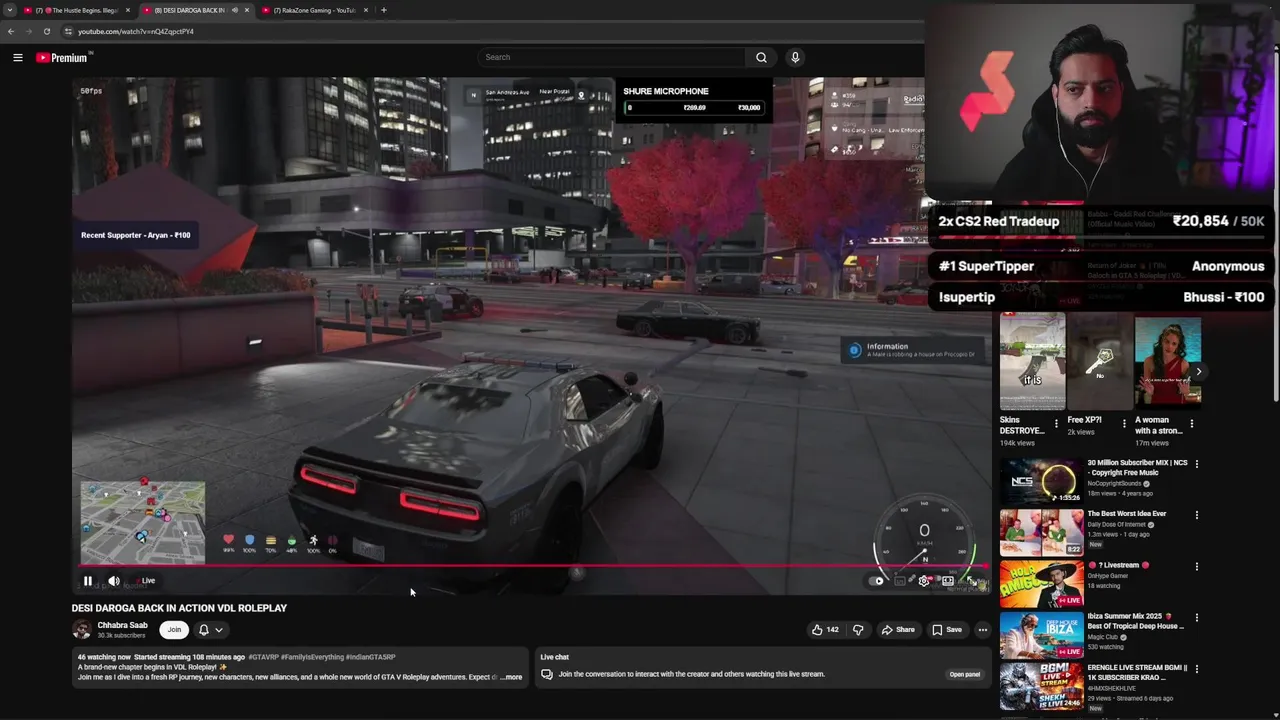The image size is (1280, 720).
Task: Open the notification bell dropdown for Chhabra Saab
Action: point(210,630)
